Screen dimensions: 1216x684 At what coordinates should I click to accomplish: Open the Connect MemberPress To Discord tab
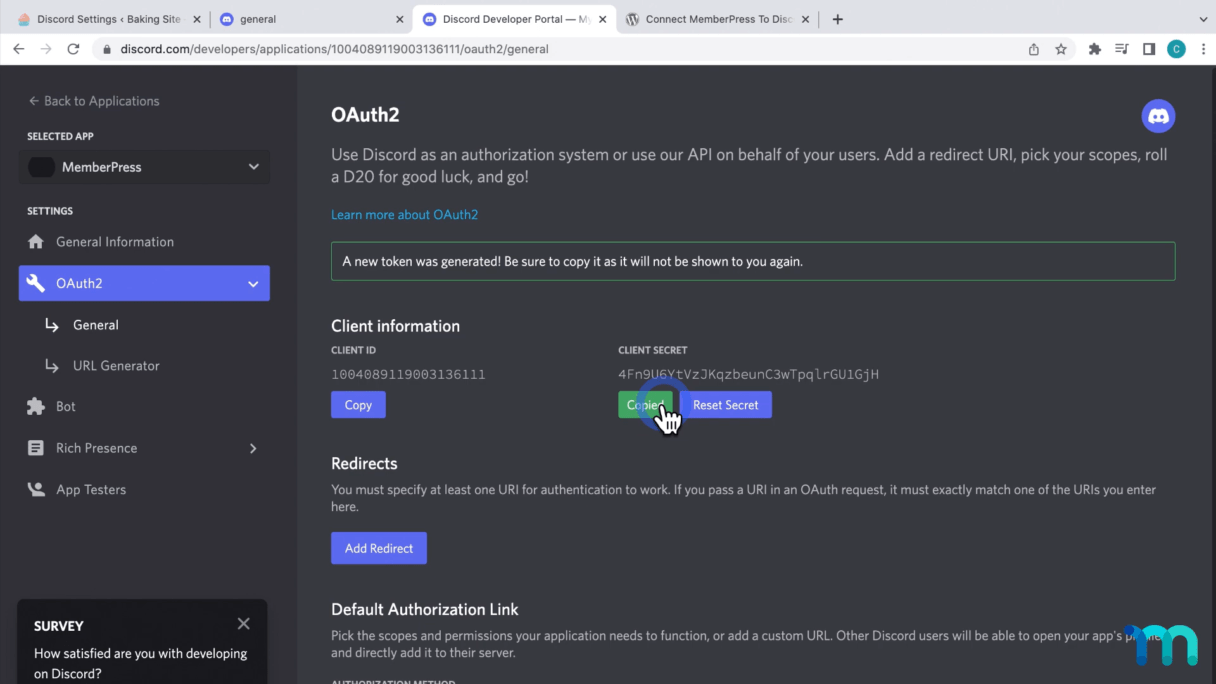click(x=716, y=18)
